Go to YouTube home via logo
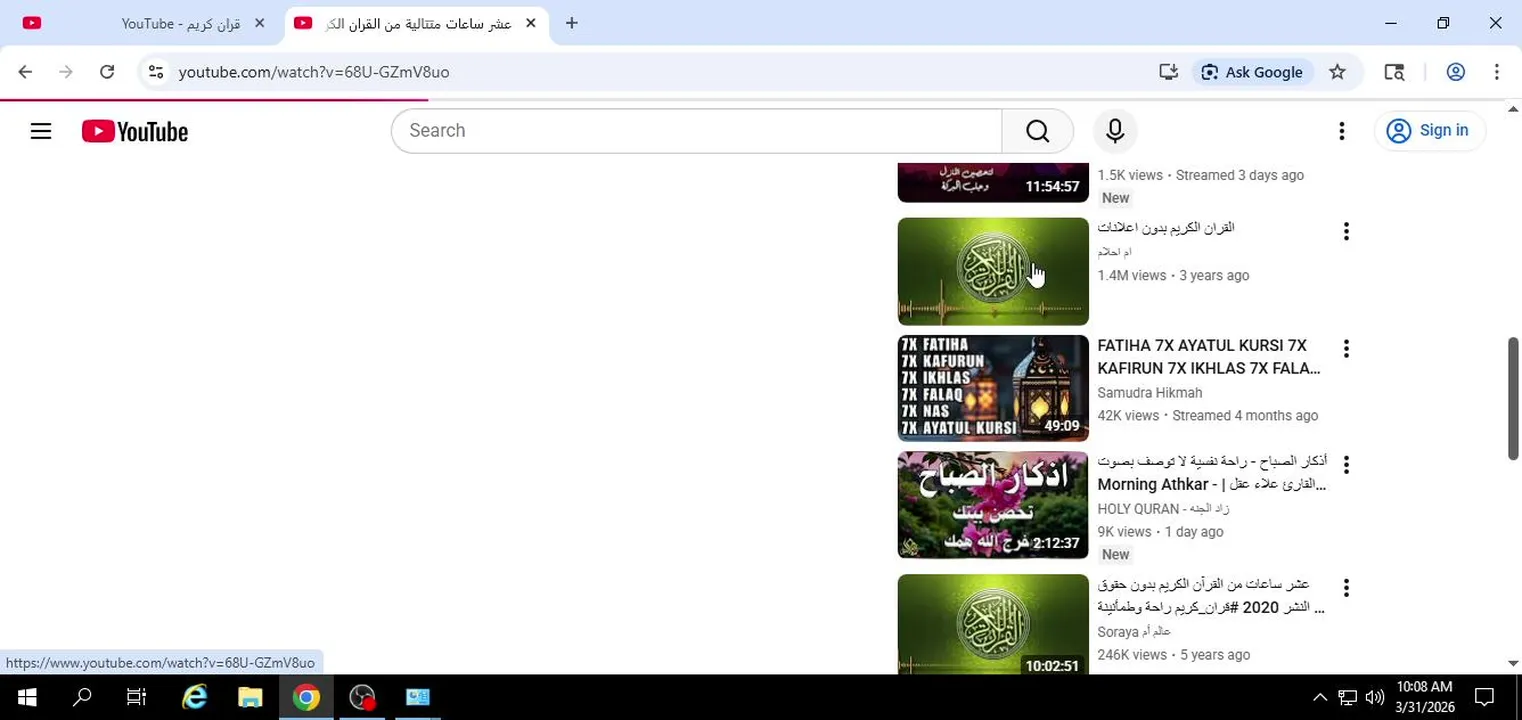The image size is (1522, 720). (x=135, y=132)
